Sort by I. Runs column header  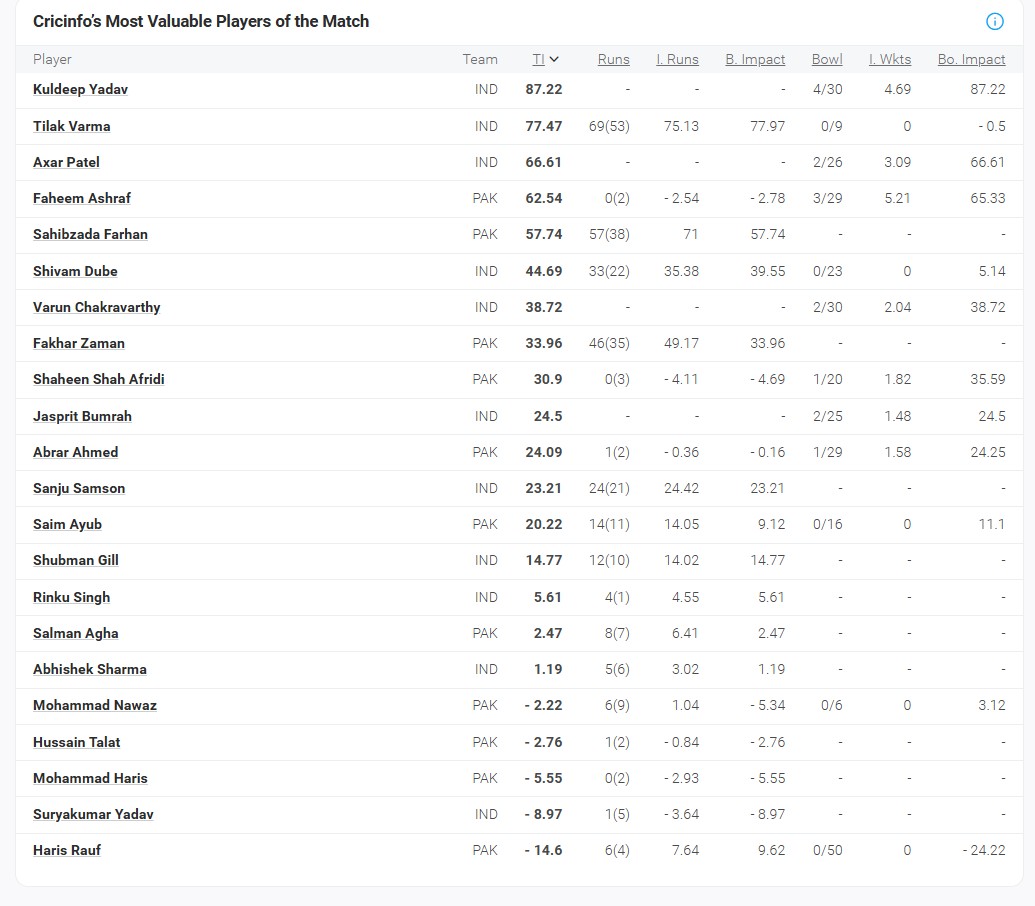click(677, 59)
